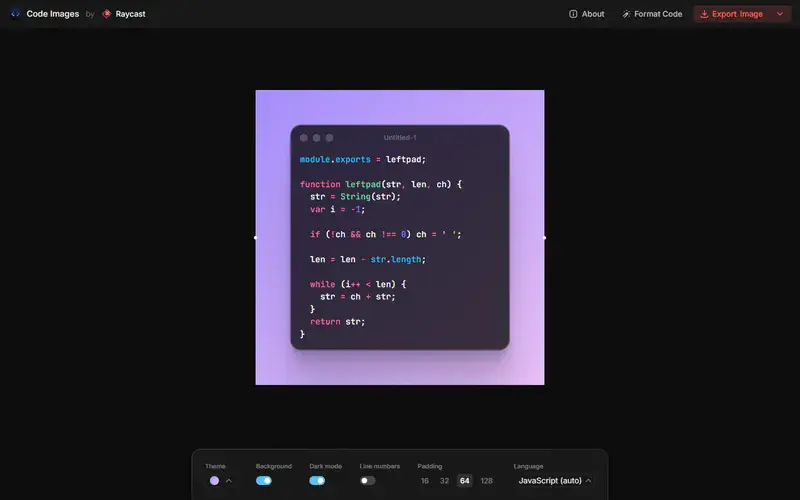Image resolution: width=800 pixels, height=500 pixels.
Task: Enable the Line numbers switch
Action: tap(367, 481)
